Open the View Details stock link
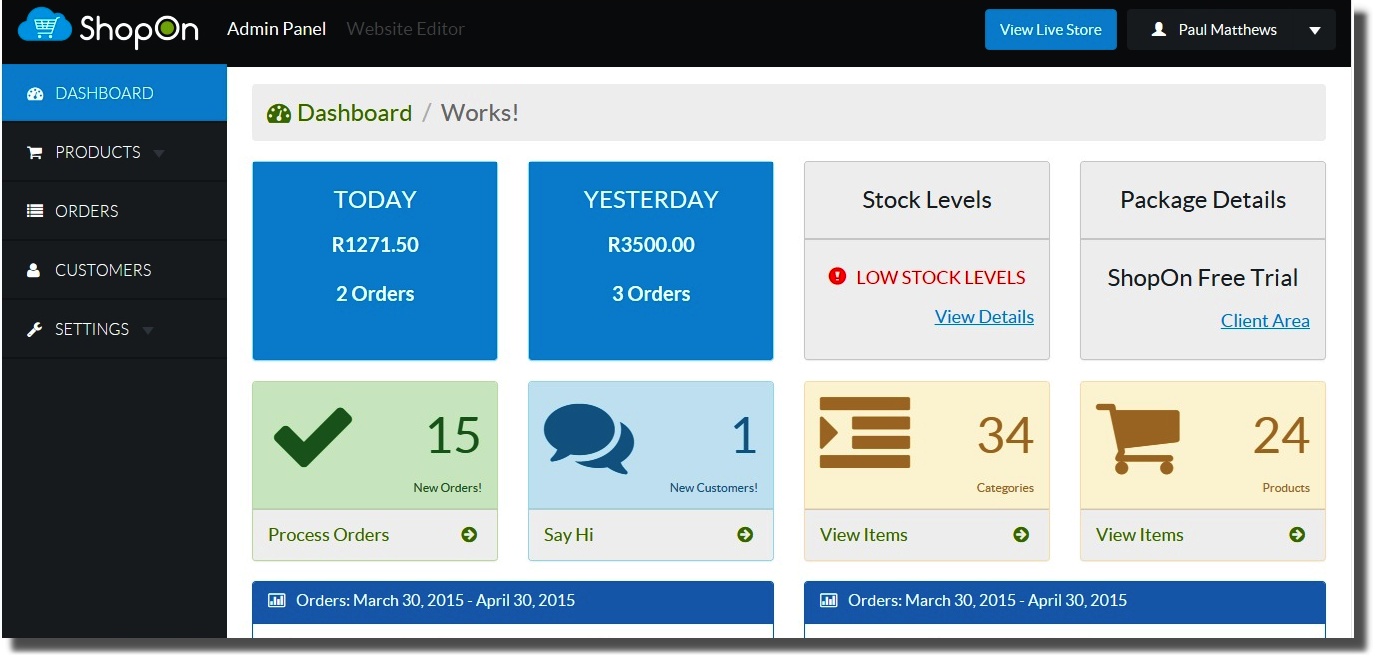1386x662 pixels. click(984, 317)
